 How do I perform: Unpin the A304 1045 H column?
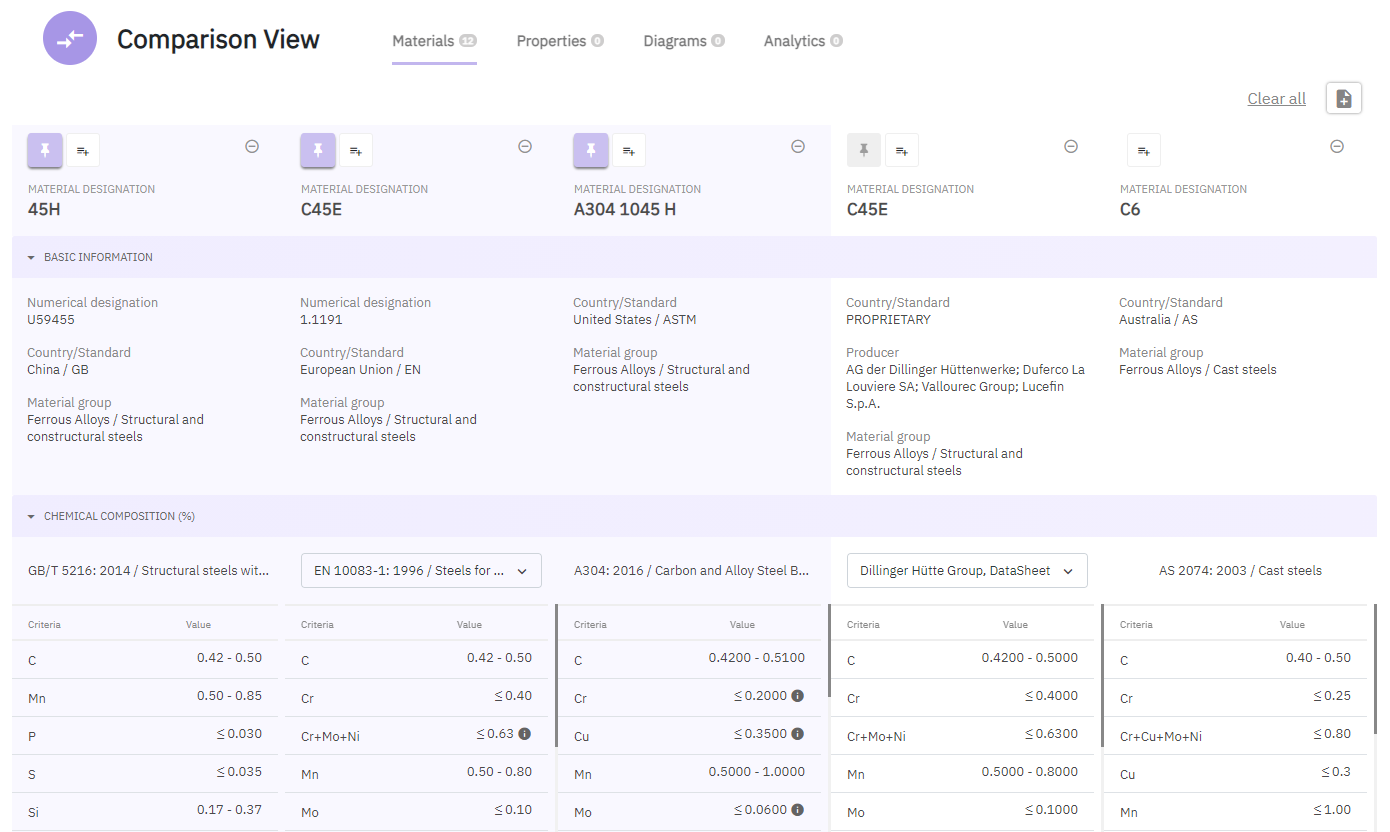591,150
